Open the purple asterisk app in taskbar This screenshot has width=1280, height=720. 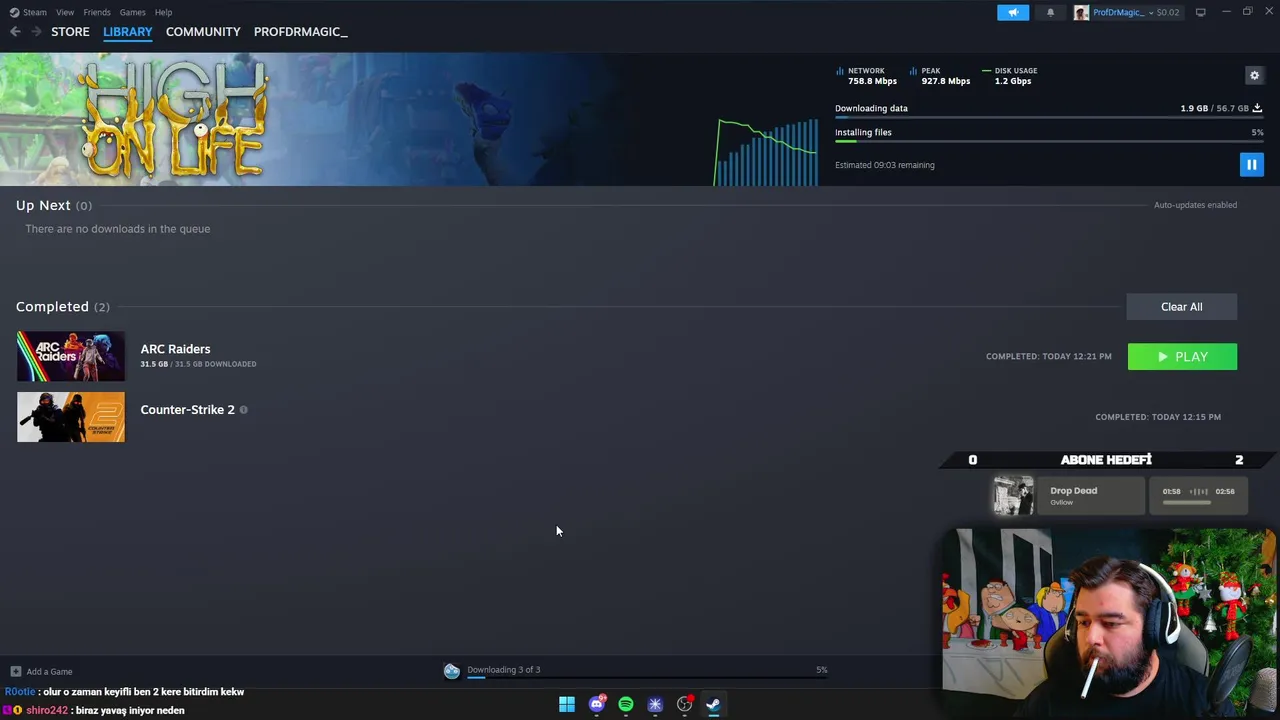tap(655, 705)
